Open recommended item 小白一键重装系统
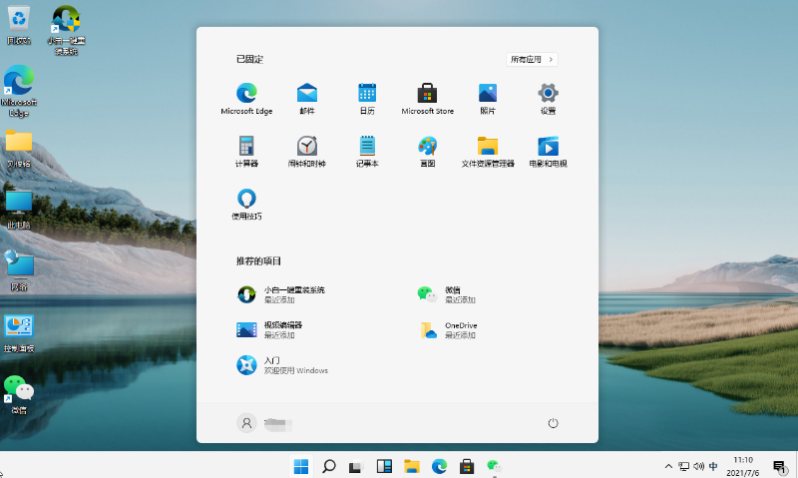 pyautogui.click(x=281, y=294)
